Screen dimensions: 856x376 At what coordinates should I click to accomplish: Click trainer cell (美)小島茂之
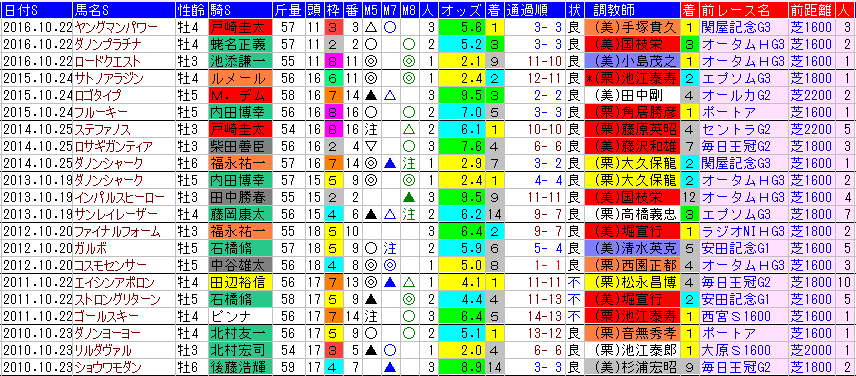(632, 61)
